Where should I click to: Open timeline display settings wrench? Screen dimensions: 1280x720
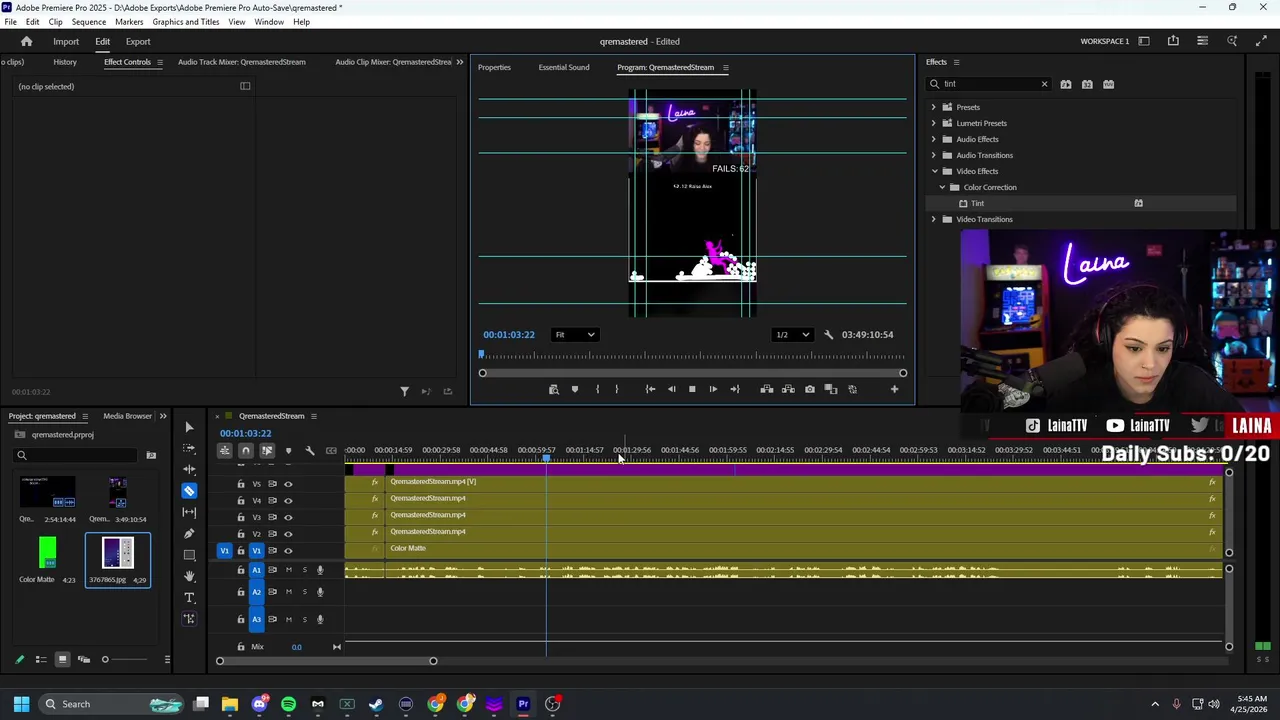[x=310, y=451]
